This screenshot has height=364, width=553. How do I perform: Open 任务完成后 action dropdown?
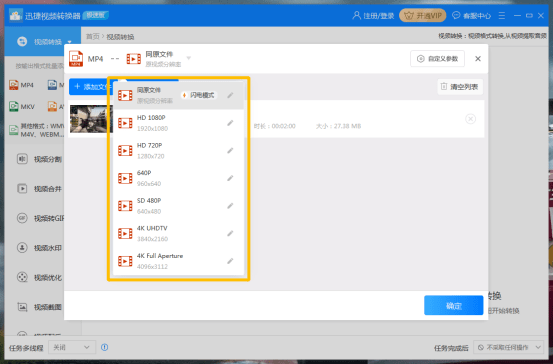(x=509, y=347)
